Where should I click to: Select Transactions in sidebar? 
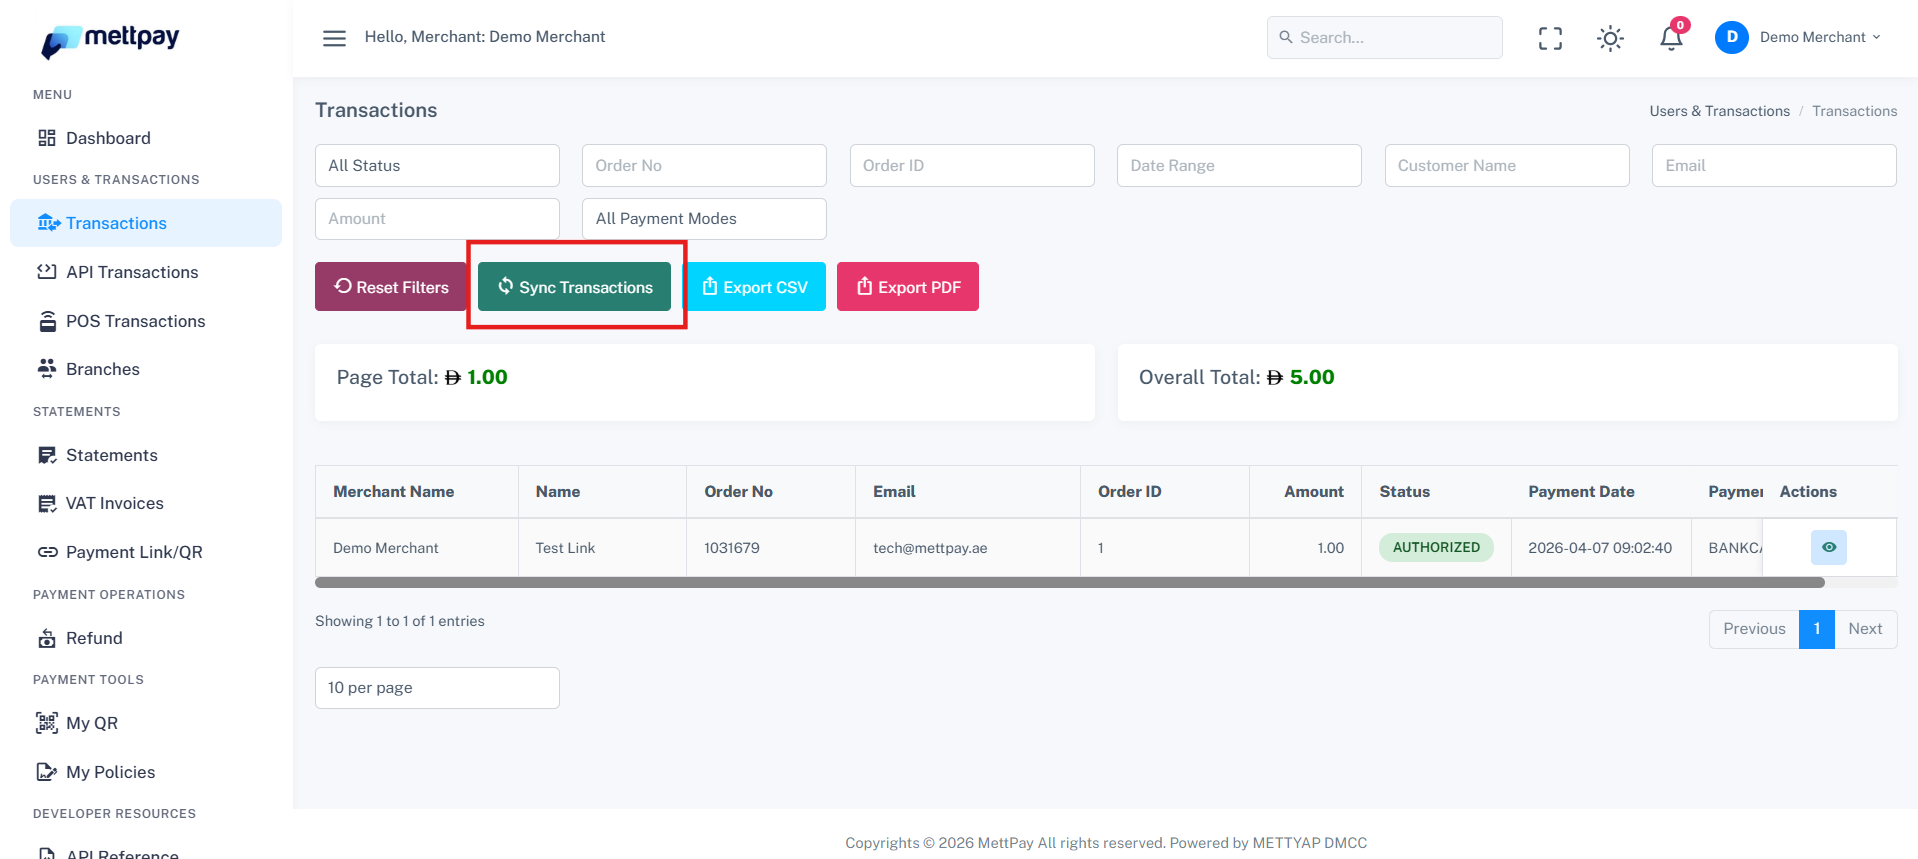tap(146, 223)
